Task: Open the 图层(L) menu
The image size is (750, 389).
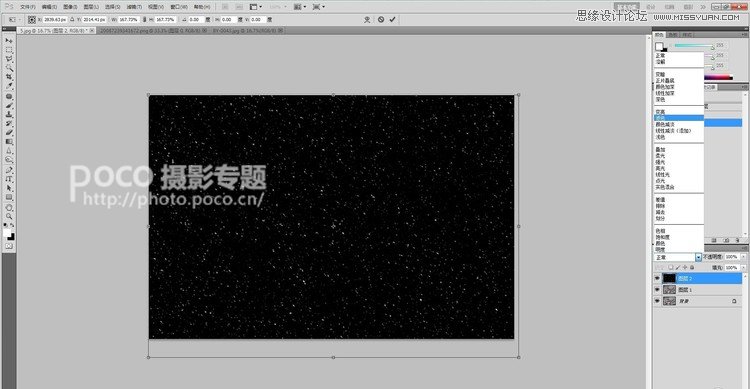Action: (x=91, y=7)
